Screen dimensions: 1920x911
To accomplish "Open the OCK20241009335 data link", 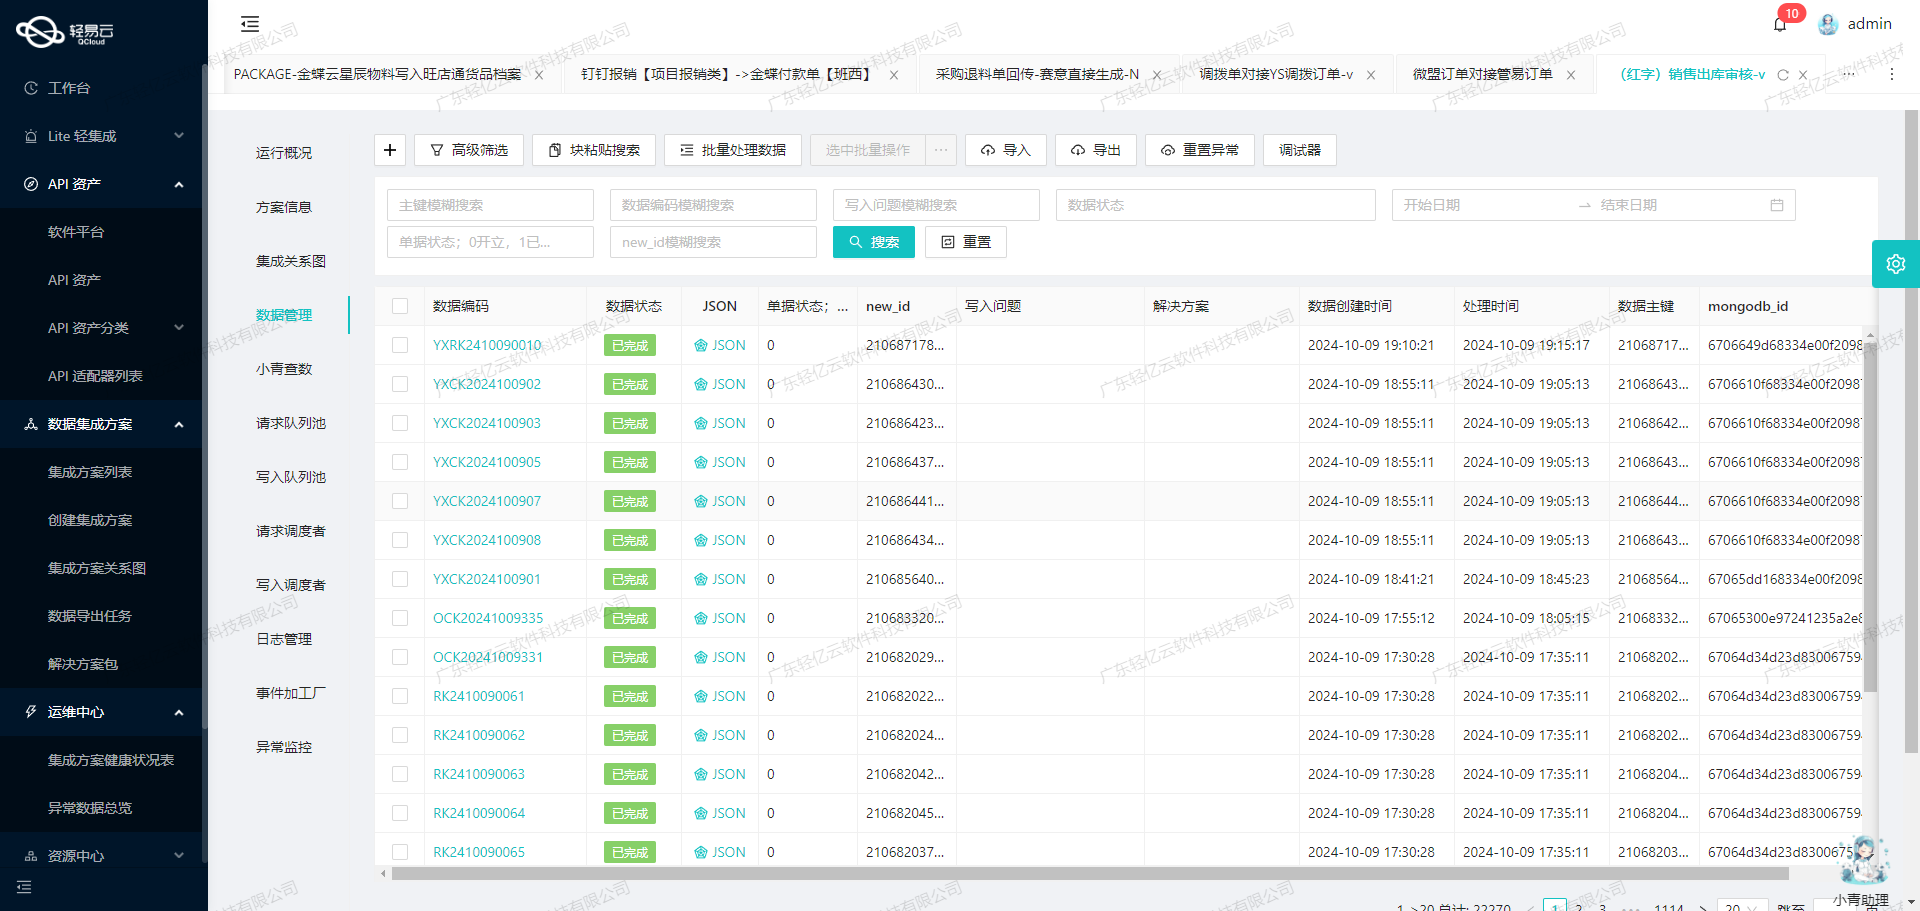I will point(488,618).
